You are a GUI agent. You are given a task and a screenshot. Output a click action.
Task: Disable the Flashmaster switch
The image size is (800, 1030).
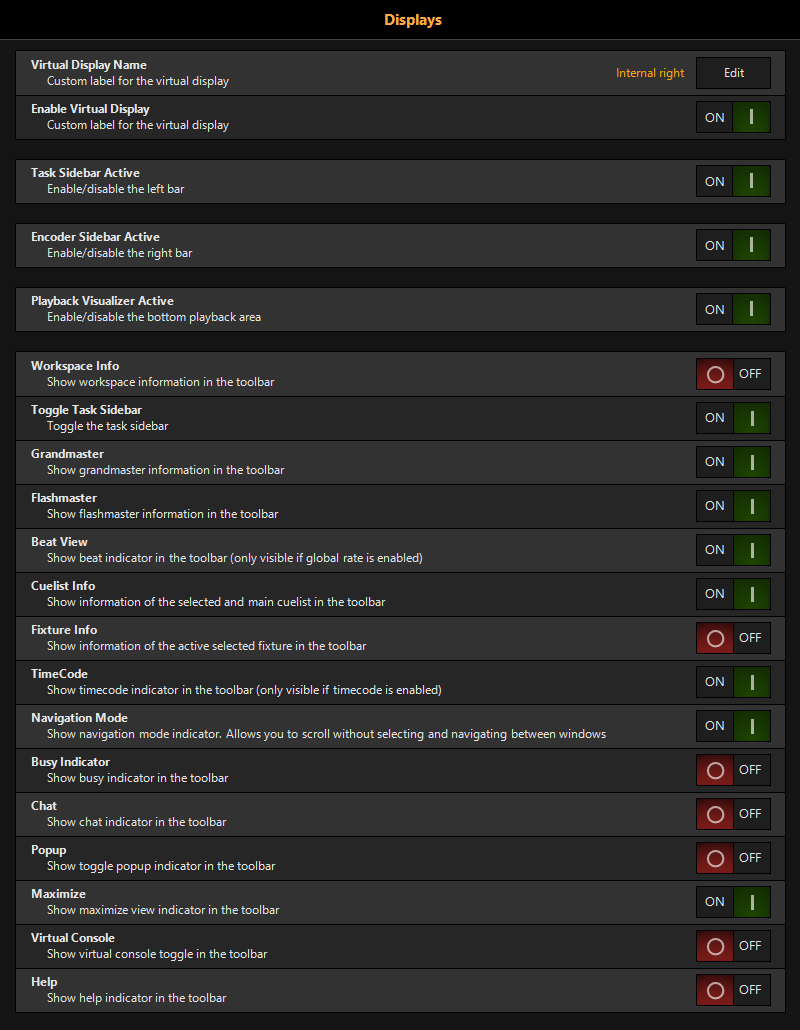click(733, 506)
